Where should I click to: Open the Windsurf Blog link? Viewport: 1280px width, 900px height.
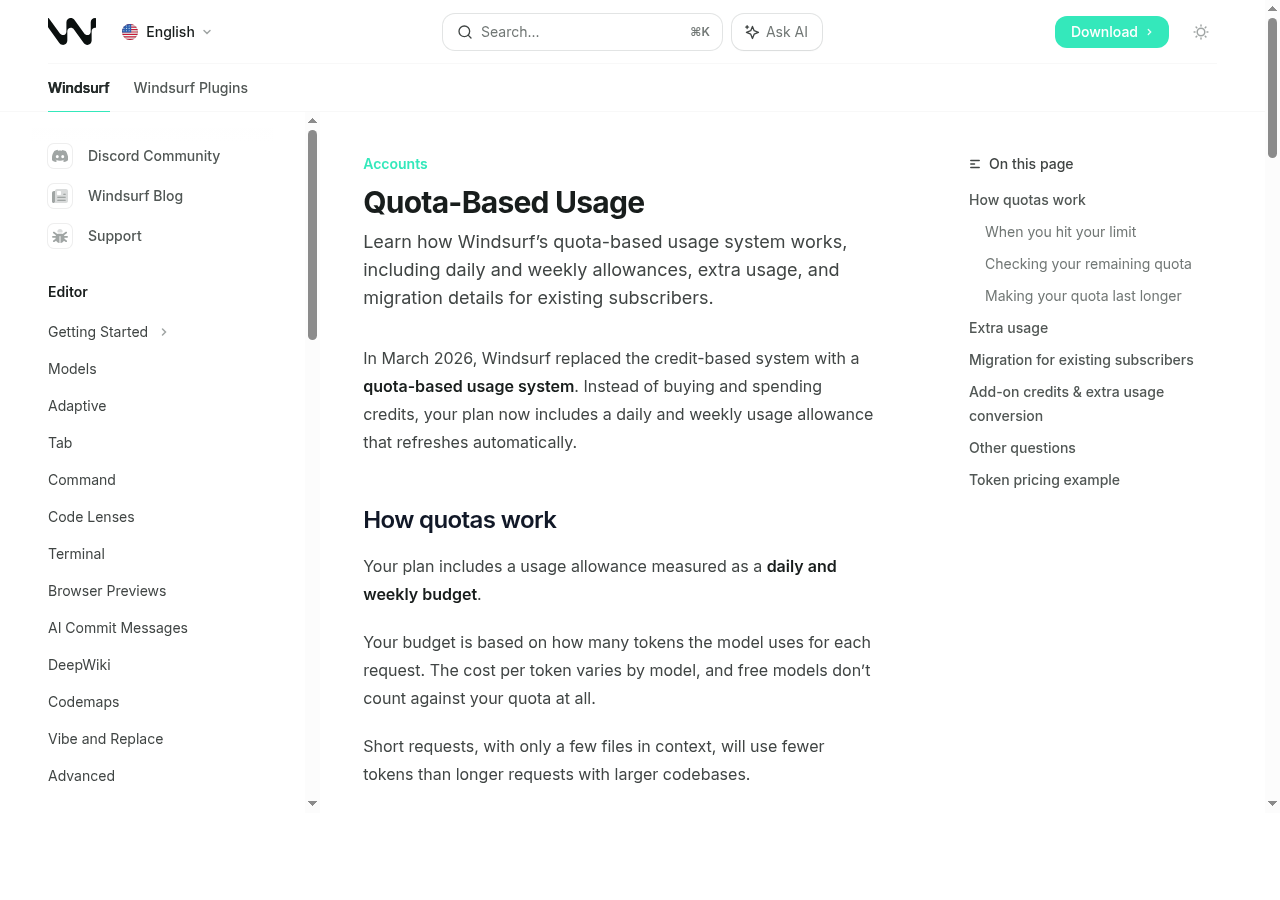pyautogui.click(x=135, y=196)
